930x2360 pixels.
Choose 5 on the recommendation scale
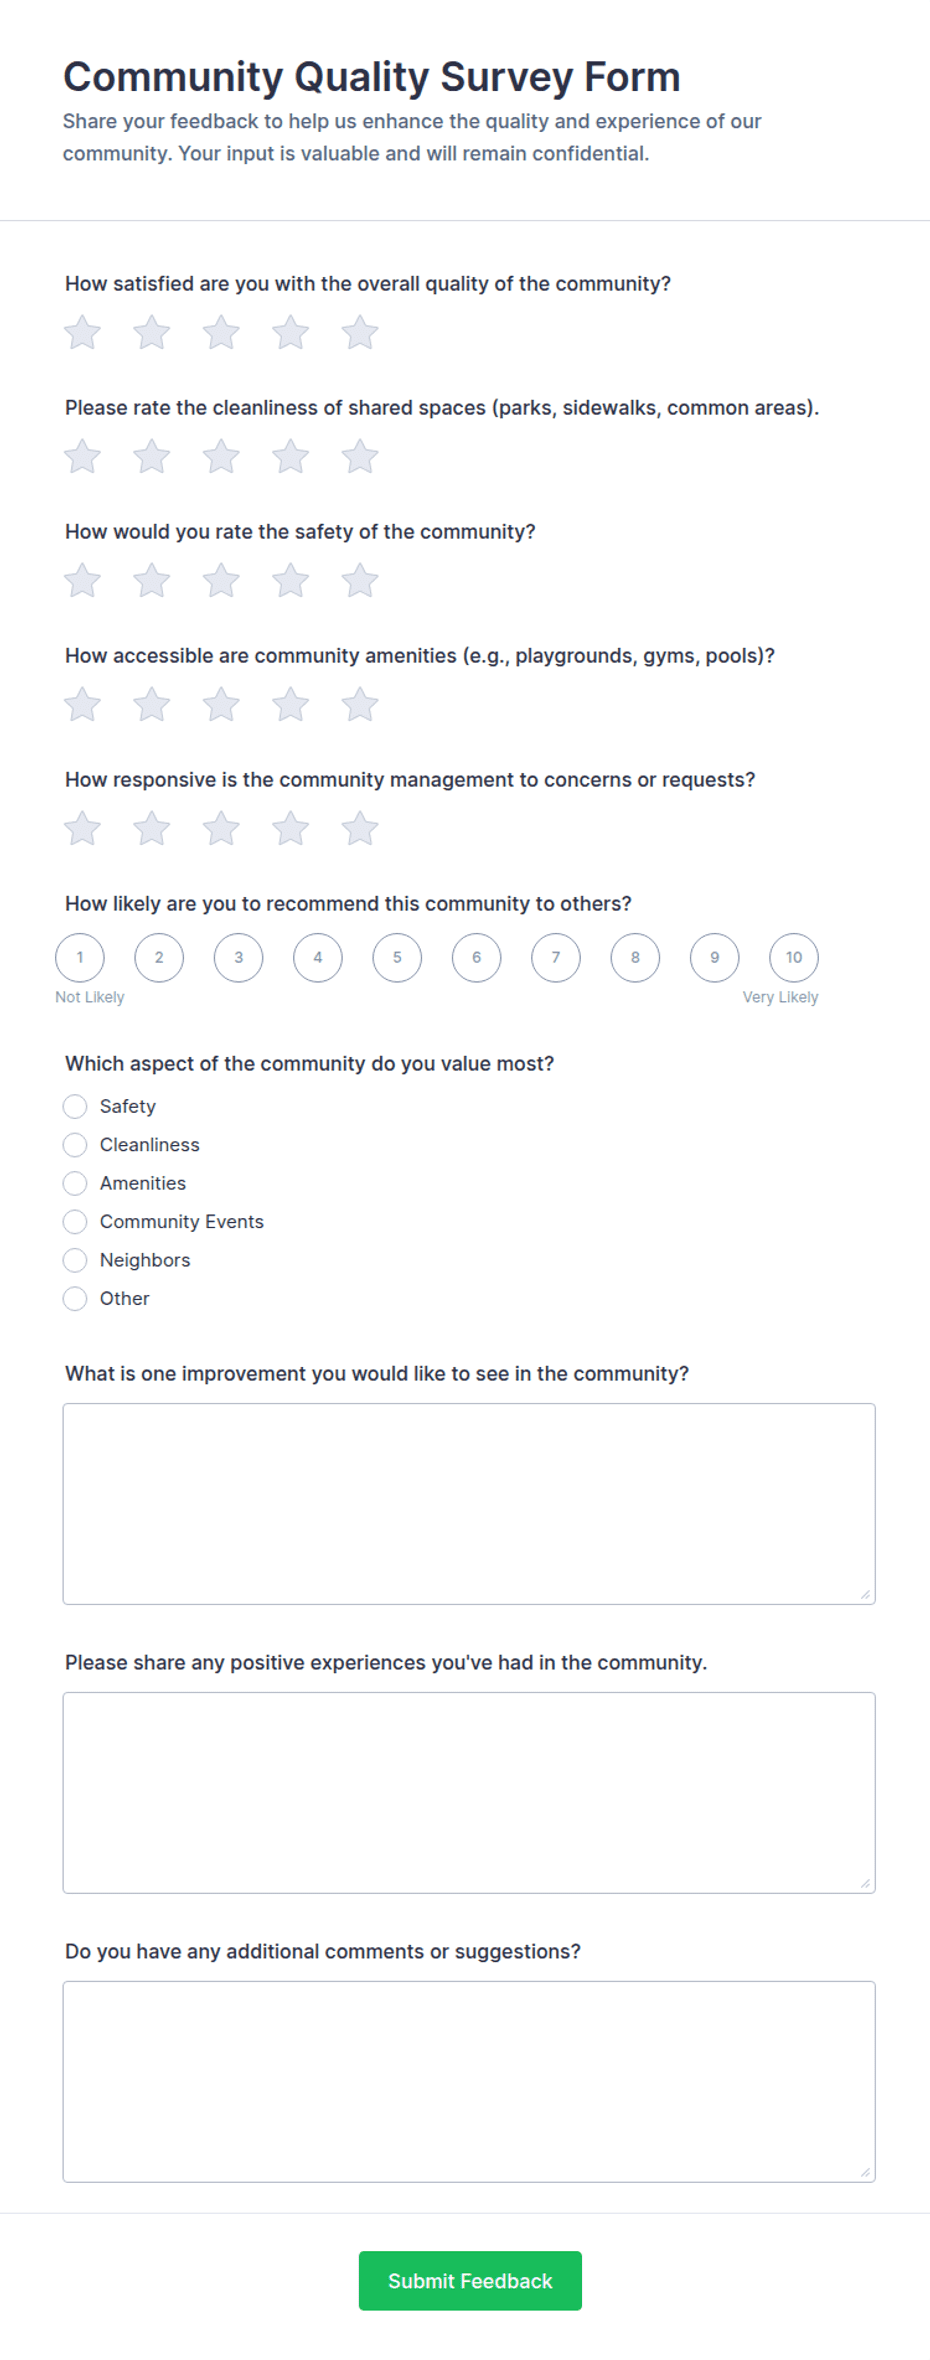397,958
